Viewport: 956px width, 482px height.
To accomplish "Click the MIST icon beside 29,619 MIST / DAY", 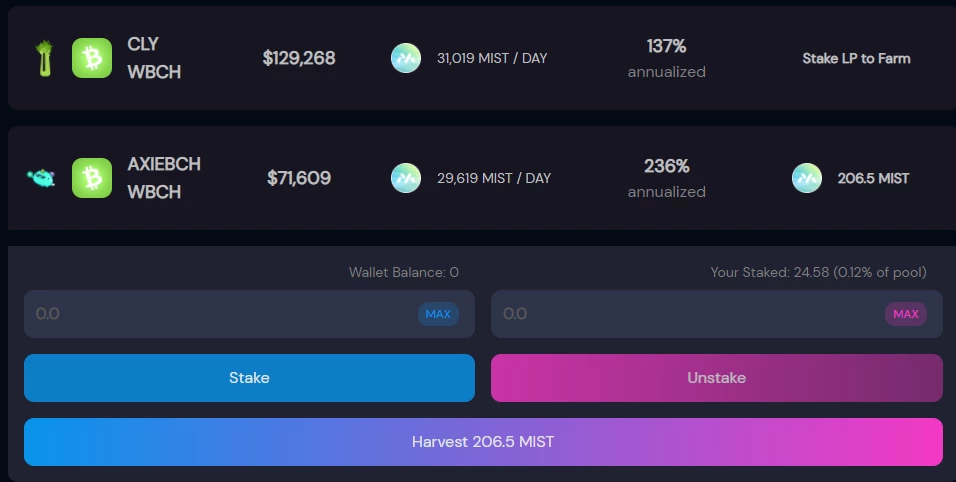I will [x=405, y=178].
